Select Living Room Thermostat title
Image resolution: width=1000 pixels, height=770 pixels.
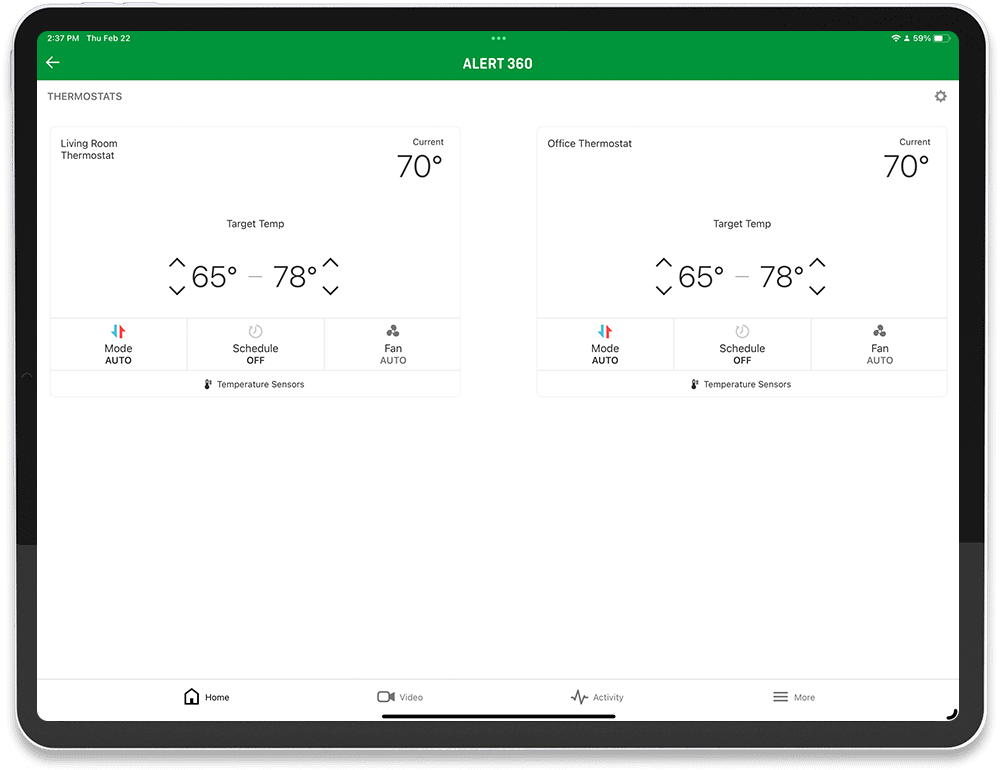(x=89, y=149)
